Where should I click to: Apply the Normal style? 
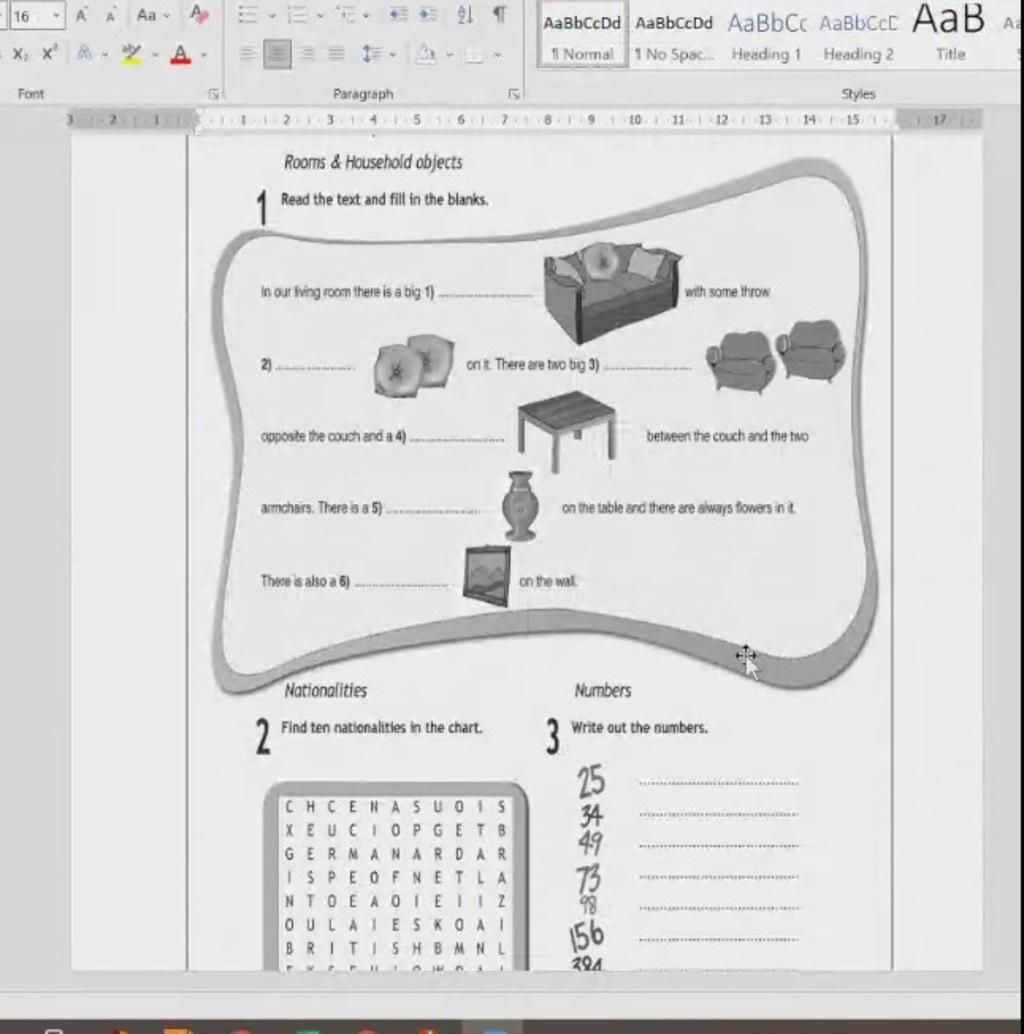coord(582,37)
